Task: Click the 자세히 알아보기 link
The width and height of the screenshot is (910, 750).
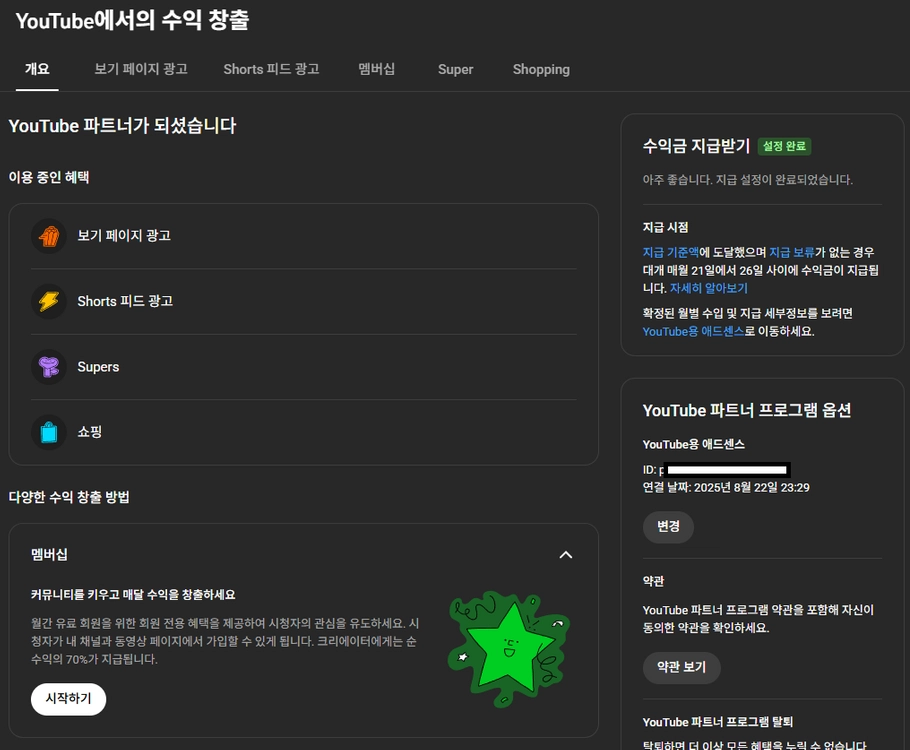Action: (709, 289)
